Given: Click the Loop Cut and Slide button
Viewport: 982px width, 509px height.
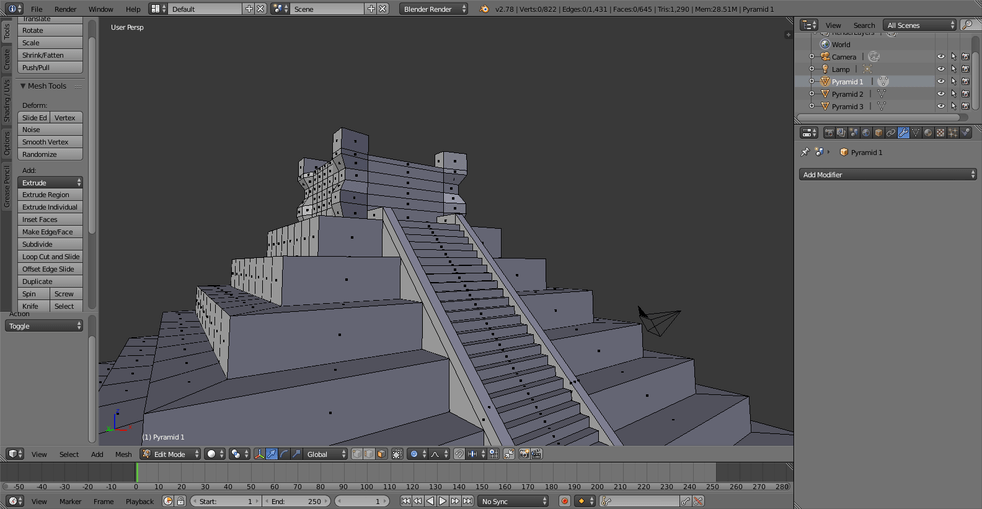Looking at the screenshot, I should [x=50, y=257].
